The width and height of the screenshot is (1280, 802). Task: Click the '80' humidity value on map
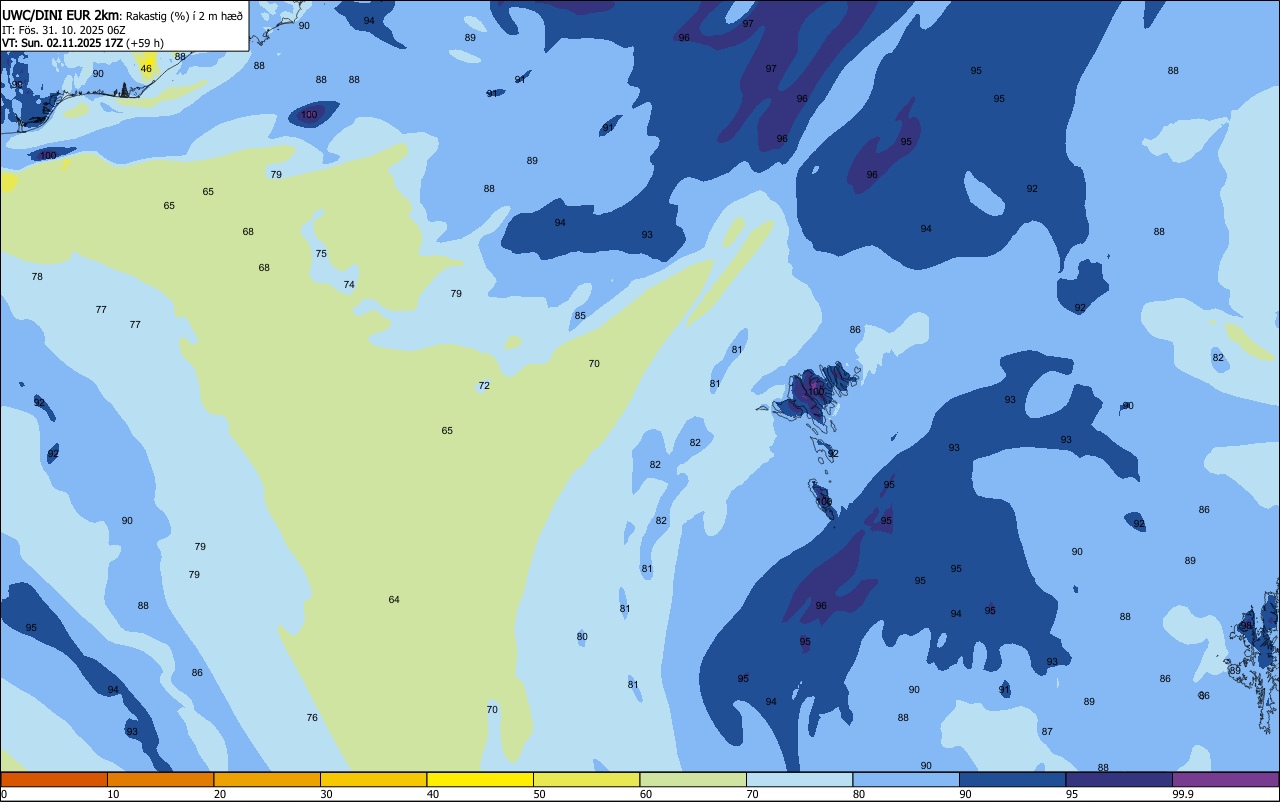pos(582,637)
